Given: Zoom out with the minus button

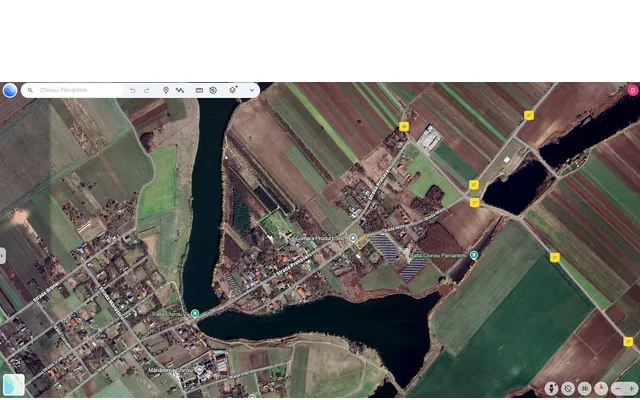Looking at the screenshot, I should [x=619, y=388].
